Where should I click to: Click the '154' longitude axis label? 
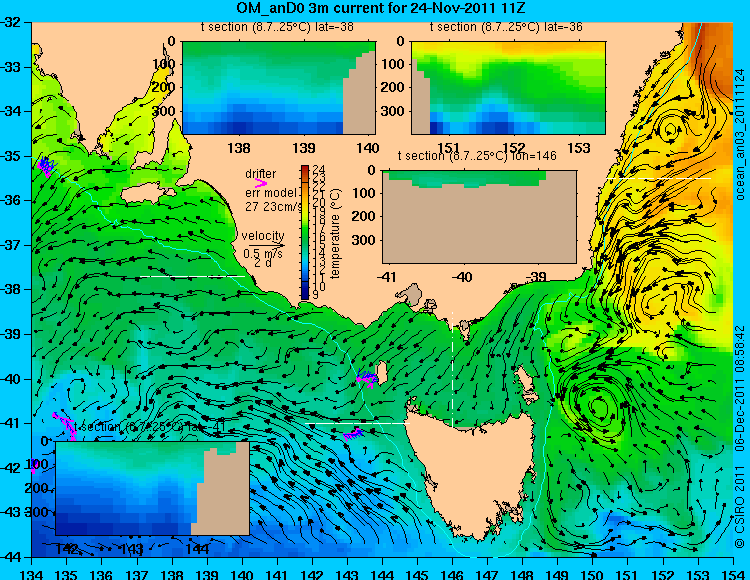733,574
